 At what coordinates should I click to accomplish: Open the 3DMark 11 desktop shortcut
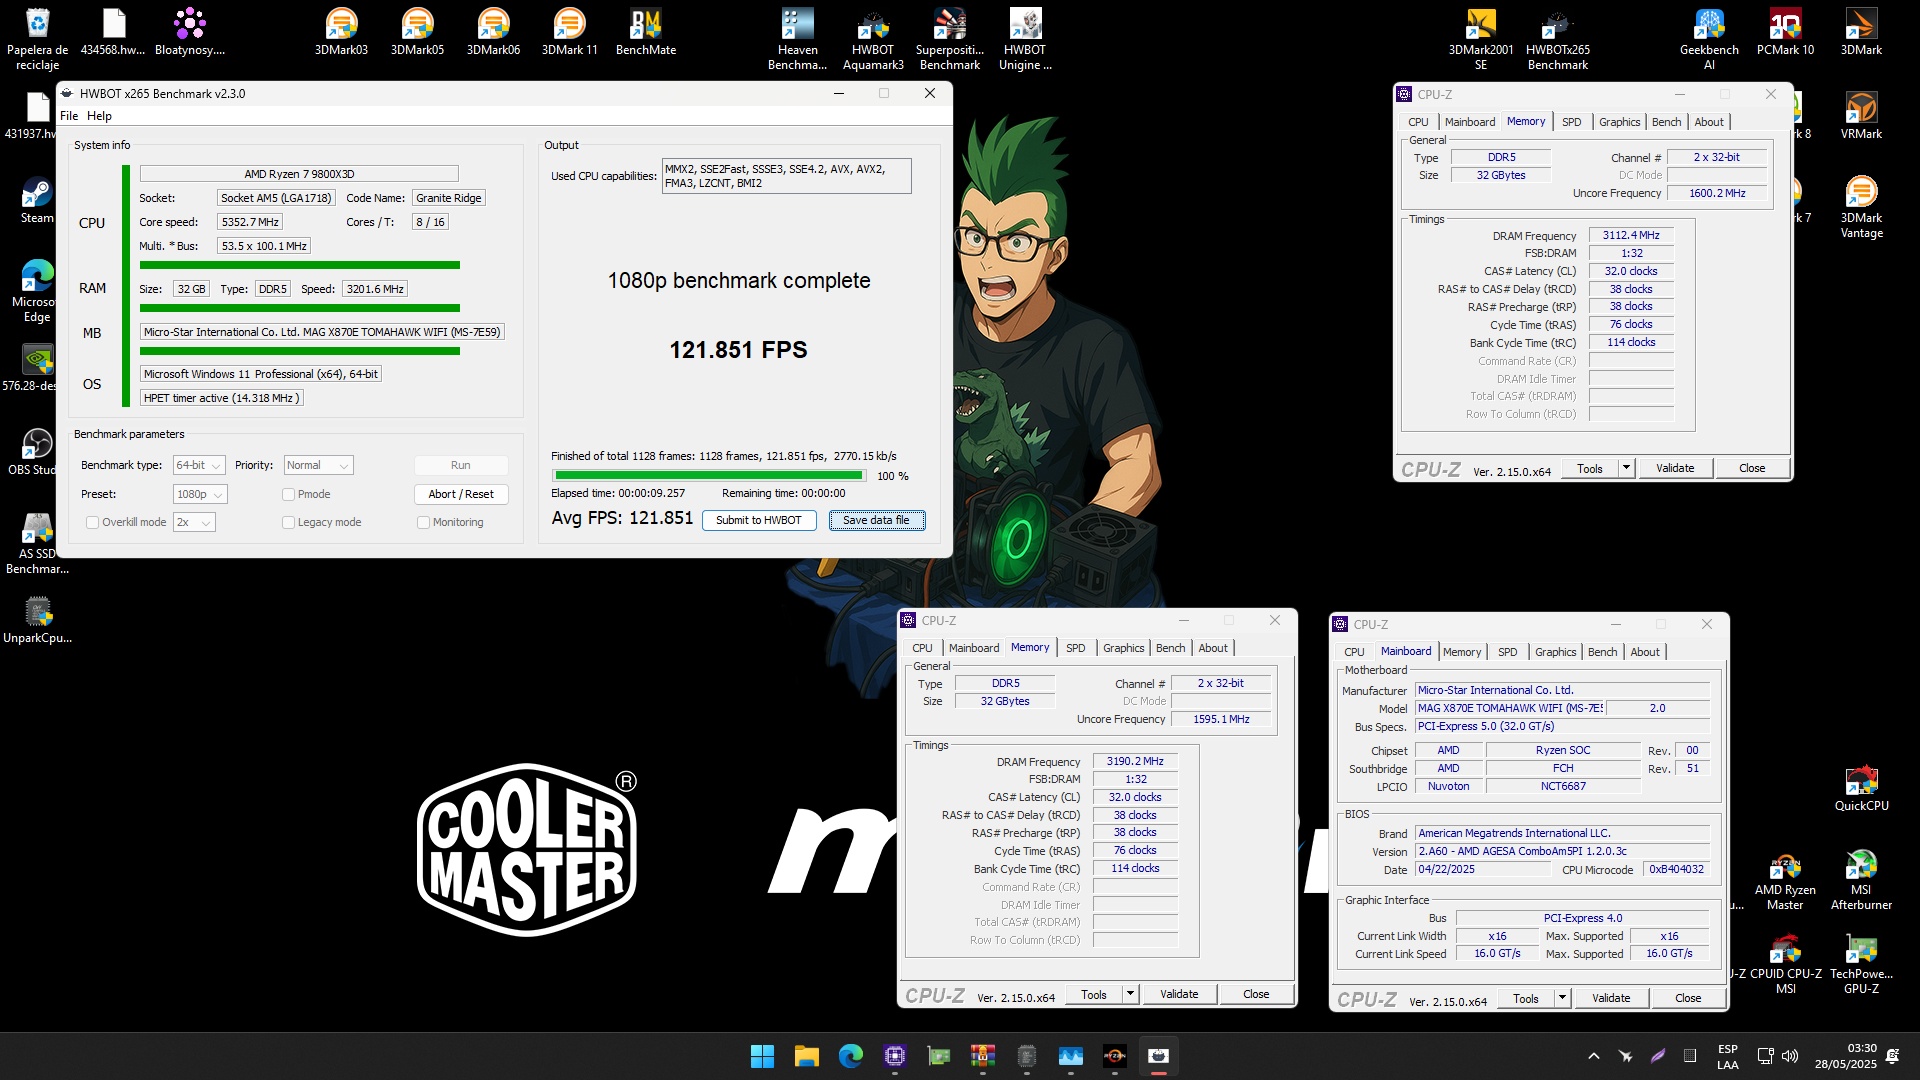(x=569, y=32)
